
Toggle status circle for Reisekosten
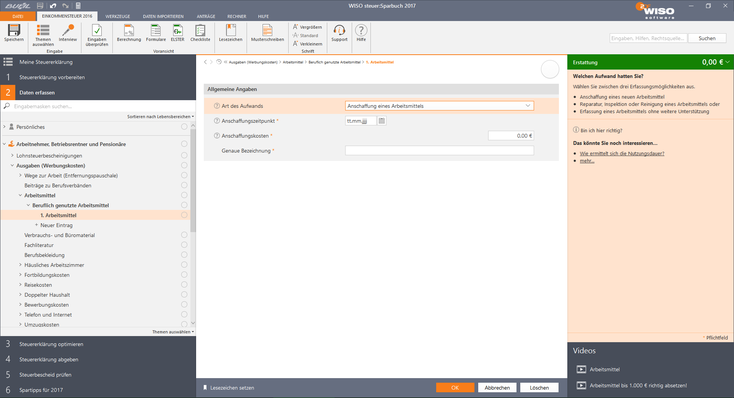click(184, 285)
